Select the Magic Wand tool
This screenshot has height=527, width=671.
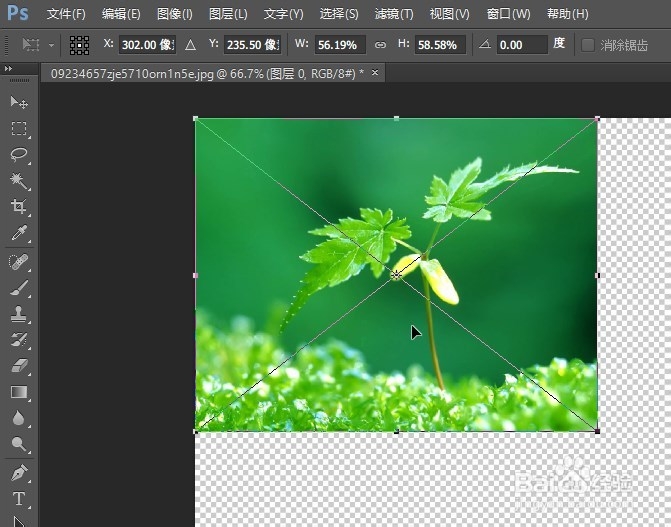[18, 181]
